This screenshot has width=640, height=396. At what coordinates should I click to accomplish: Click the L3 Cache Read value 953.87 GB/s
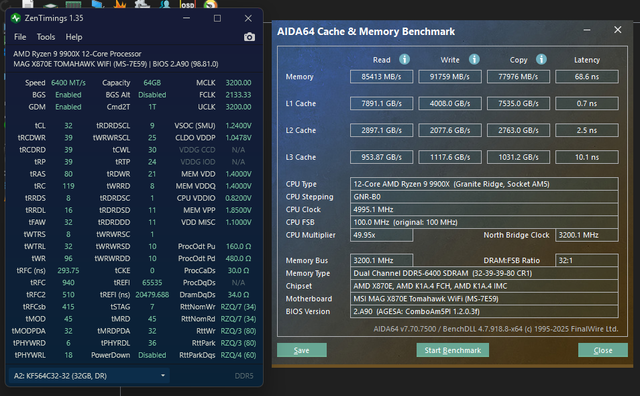point(381,157)
